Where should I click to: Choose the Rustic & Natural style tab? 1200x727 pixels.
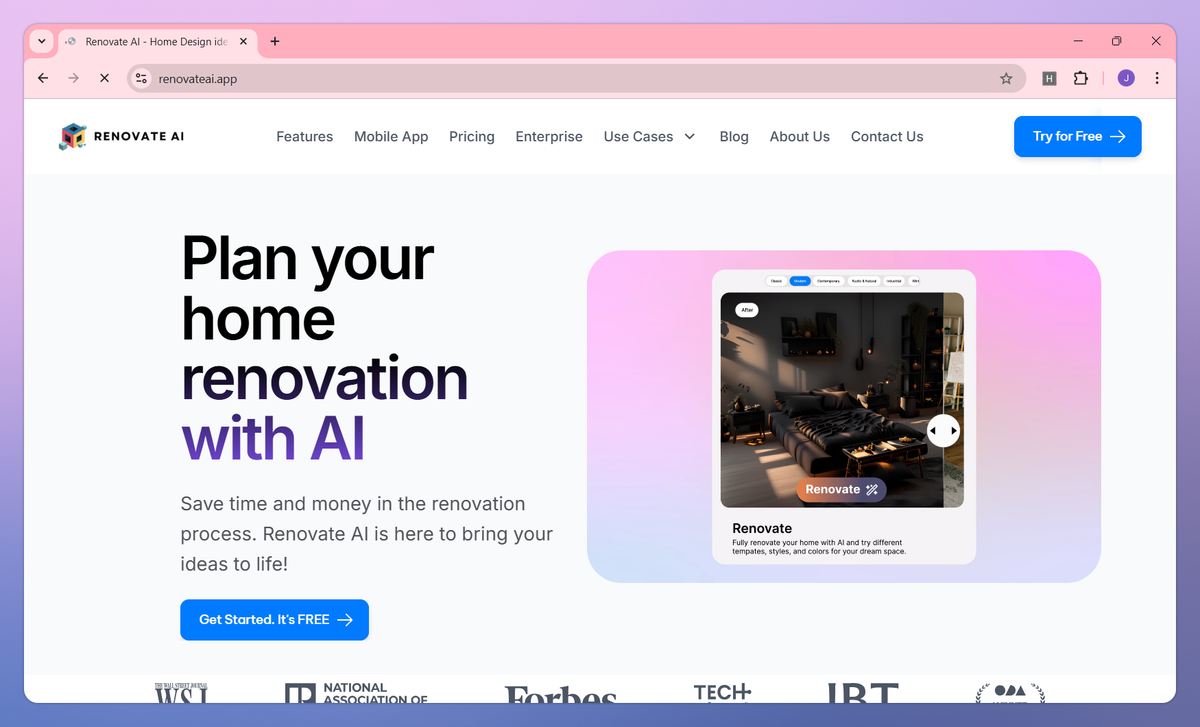[x=864, y=282]
